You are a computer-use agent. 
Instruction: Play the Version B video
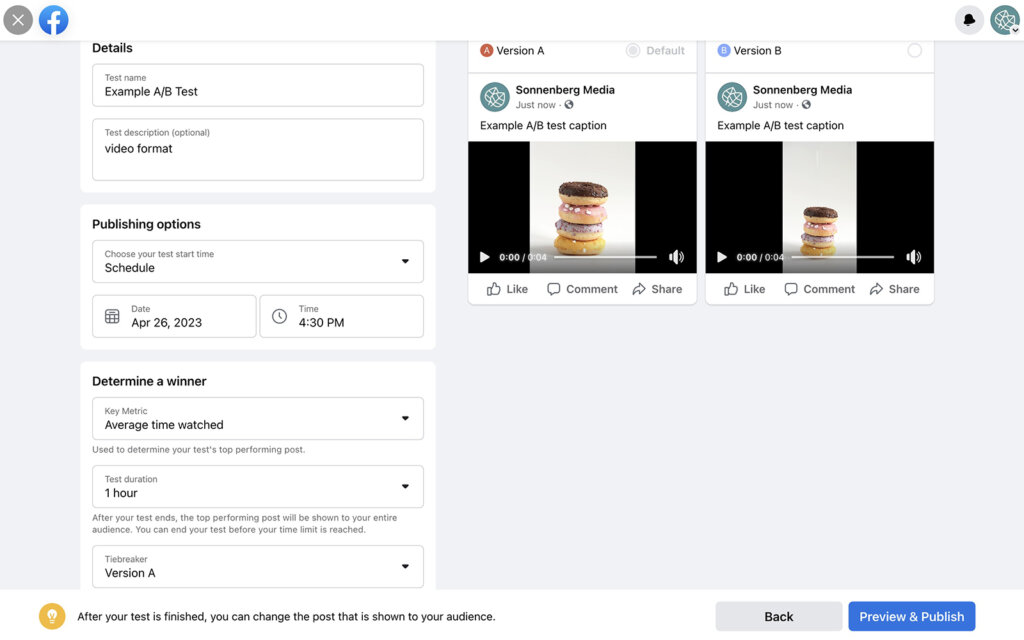click(x=722, y=257)
